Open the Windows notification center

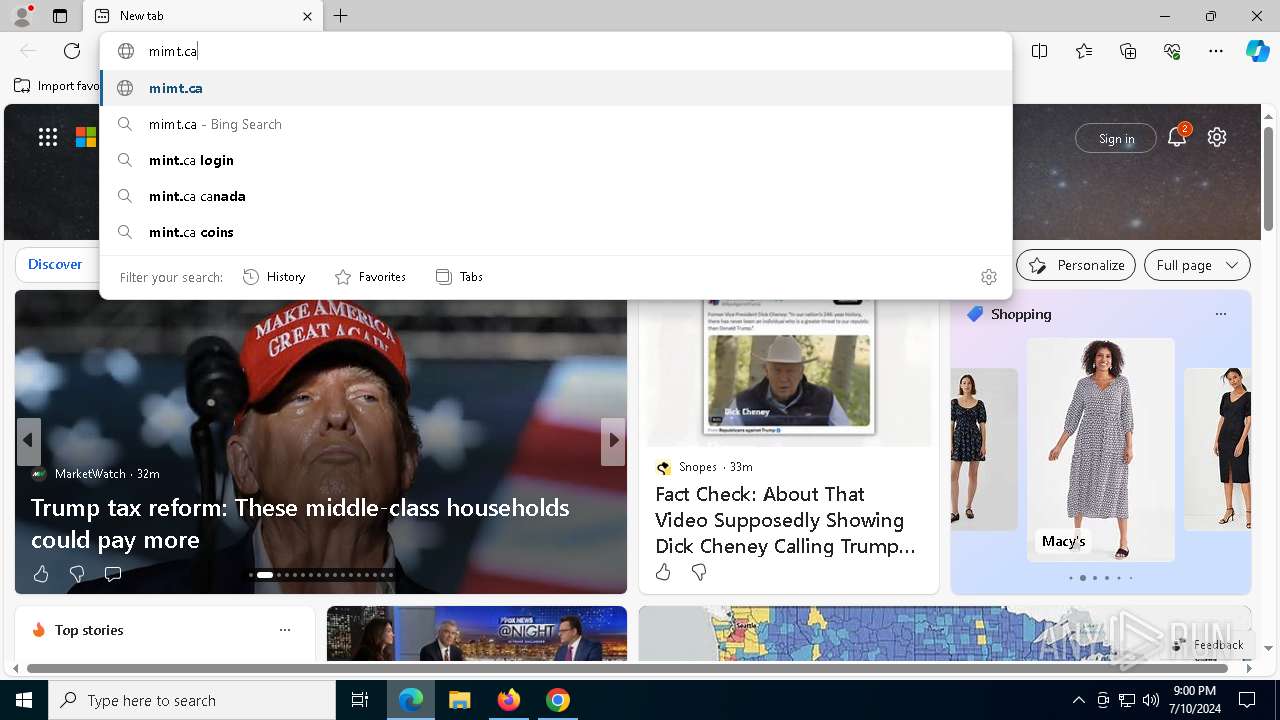(x=1248, y=700)
